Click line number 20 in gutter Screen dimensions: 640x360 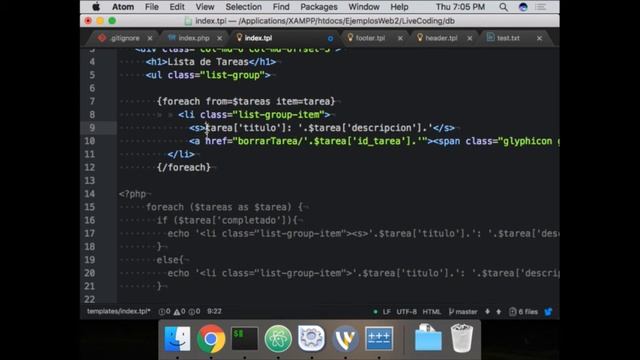89,273
